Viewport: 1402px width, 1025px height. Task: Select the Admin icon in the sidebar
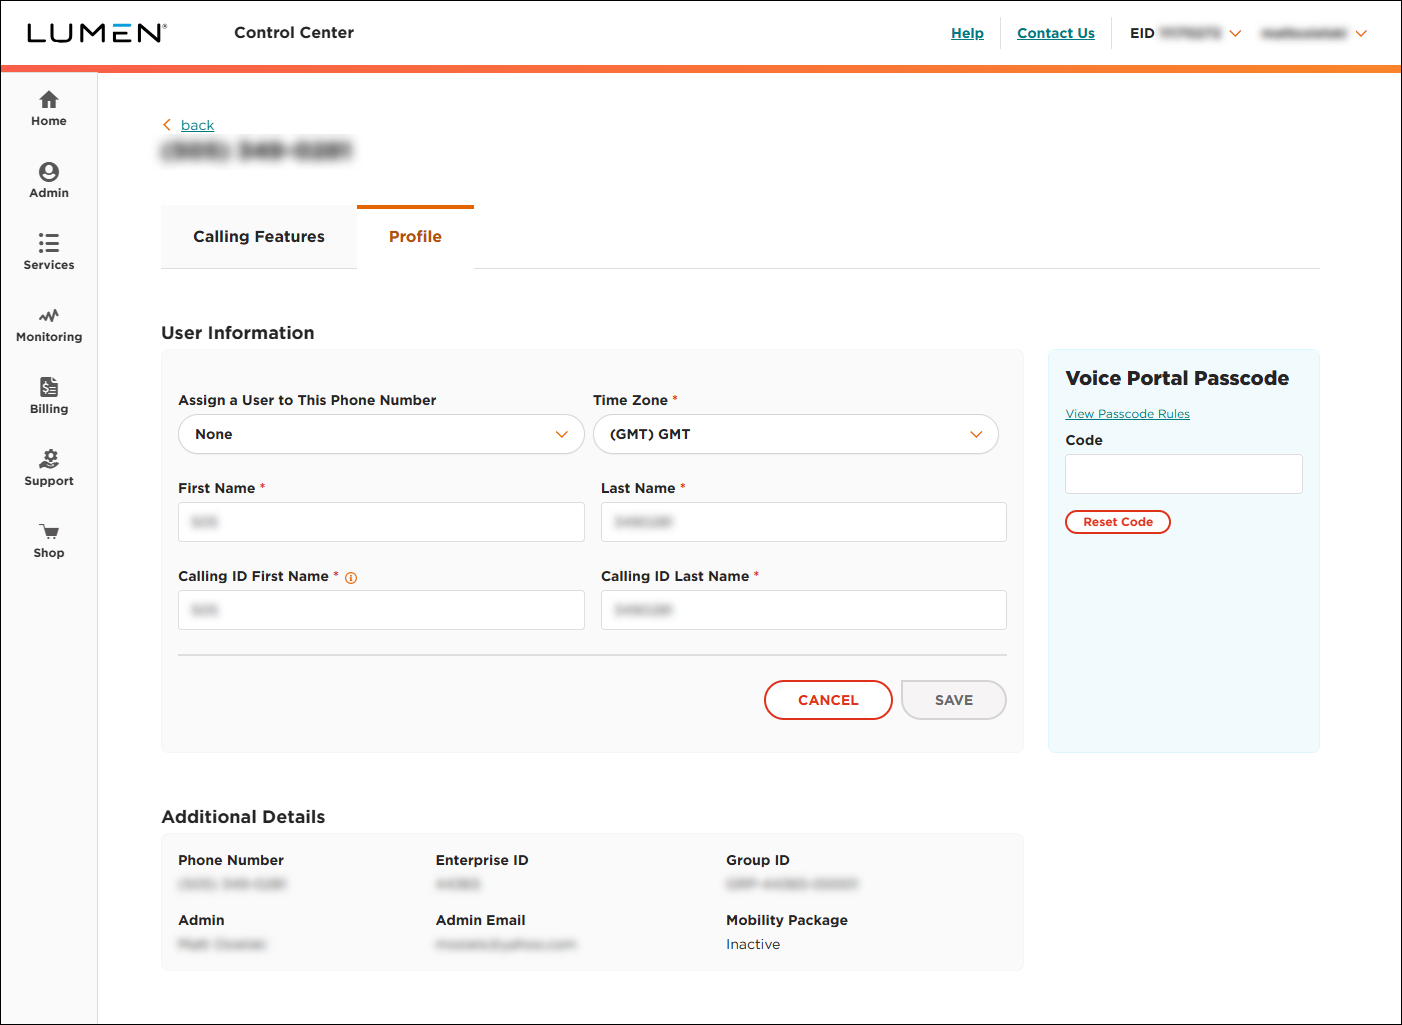[x=48, y=180]
